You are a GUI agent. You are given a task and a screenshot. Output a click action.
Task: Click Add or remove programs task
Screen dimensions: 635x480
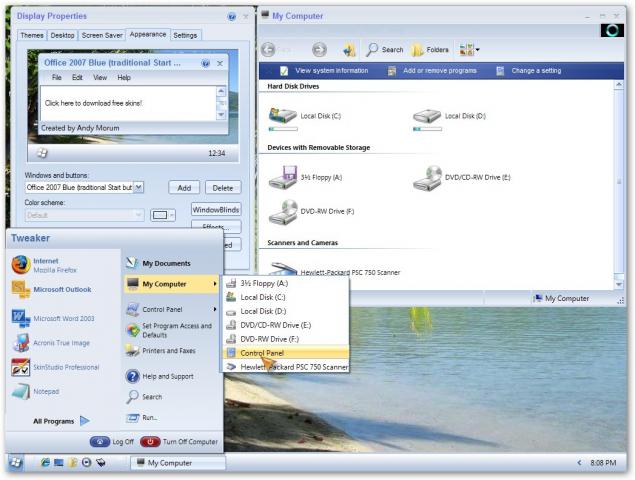tap(432, 70)
